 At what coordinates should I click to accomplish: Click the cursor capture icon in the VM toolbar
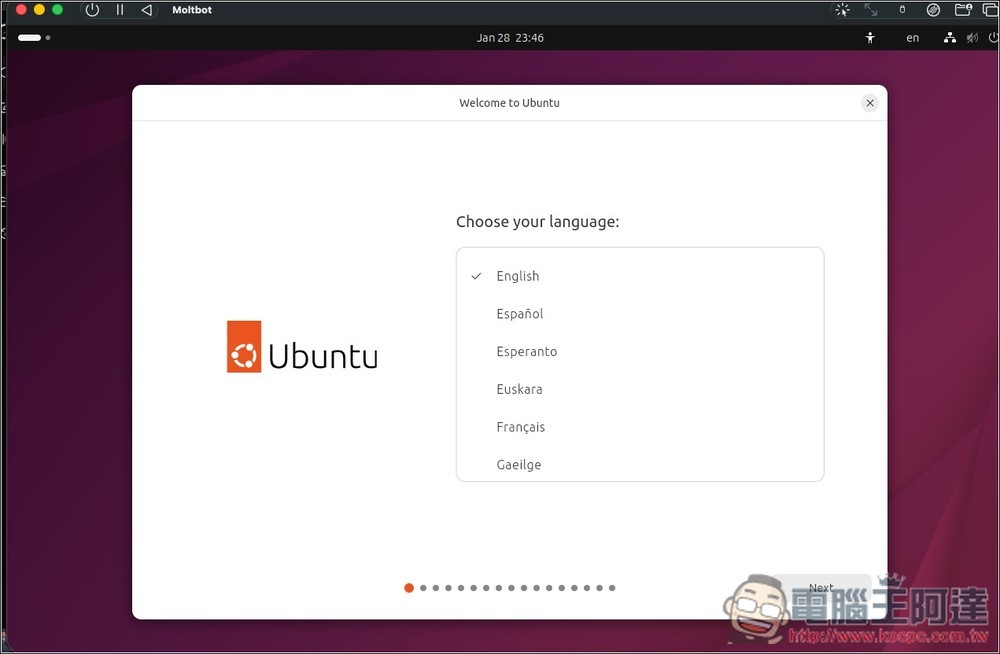[843, 10]
